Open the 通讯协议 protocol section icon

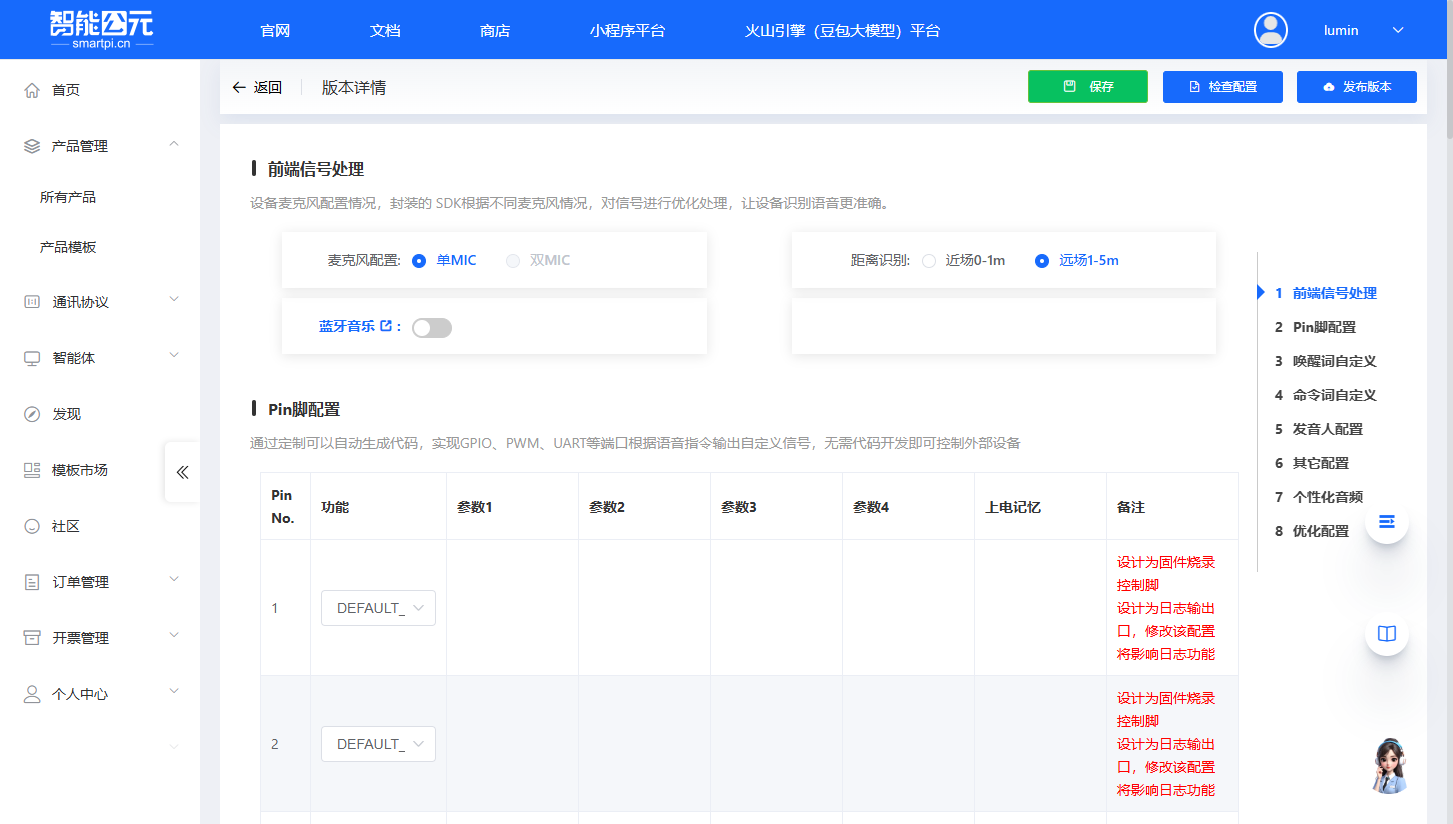pos(31,301)
